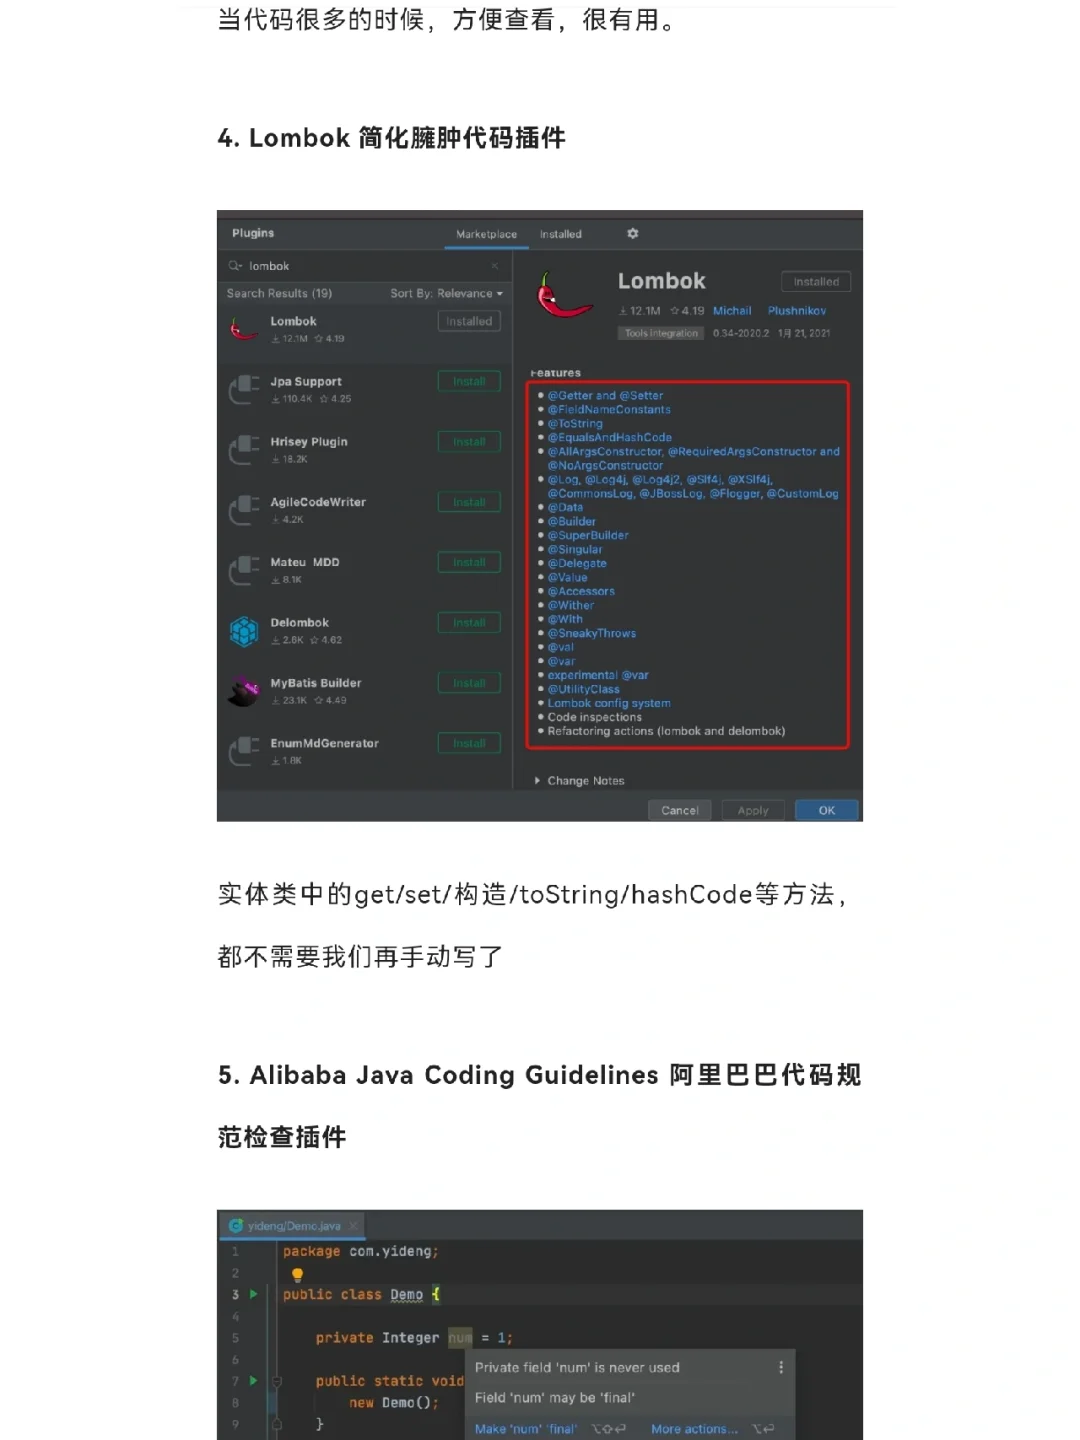Screen dimensions: 1080x1440
Task: Open the @UtilityClass feature link
Action: click(583, 690)
